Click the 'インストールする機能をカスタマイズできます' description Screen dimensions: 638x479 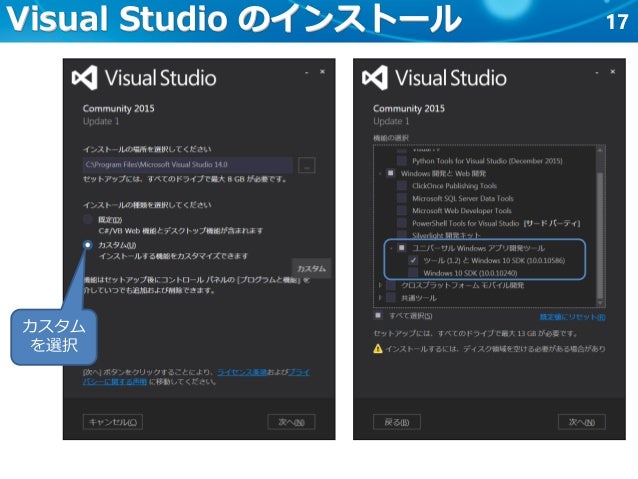173,256
